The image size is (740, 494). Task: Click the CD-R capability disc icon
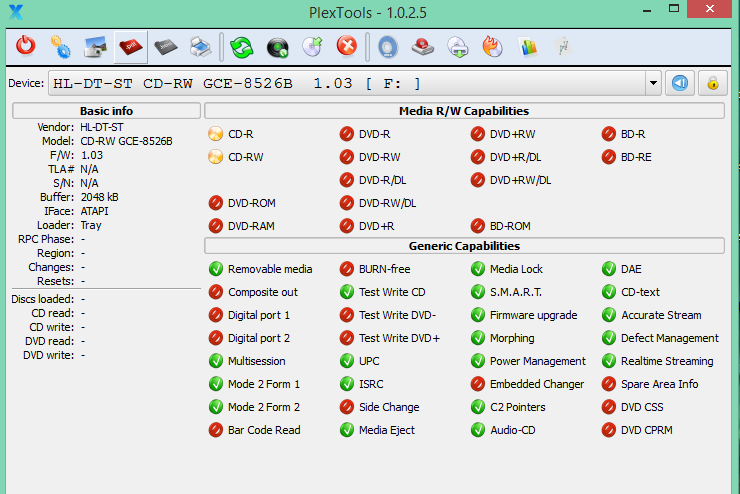216,134
